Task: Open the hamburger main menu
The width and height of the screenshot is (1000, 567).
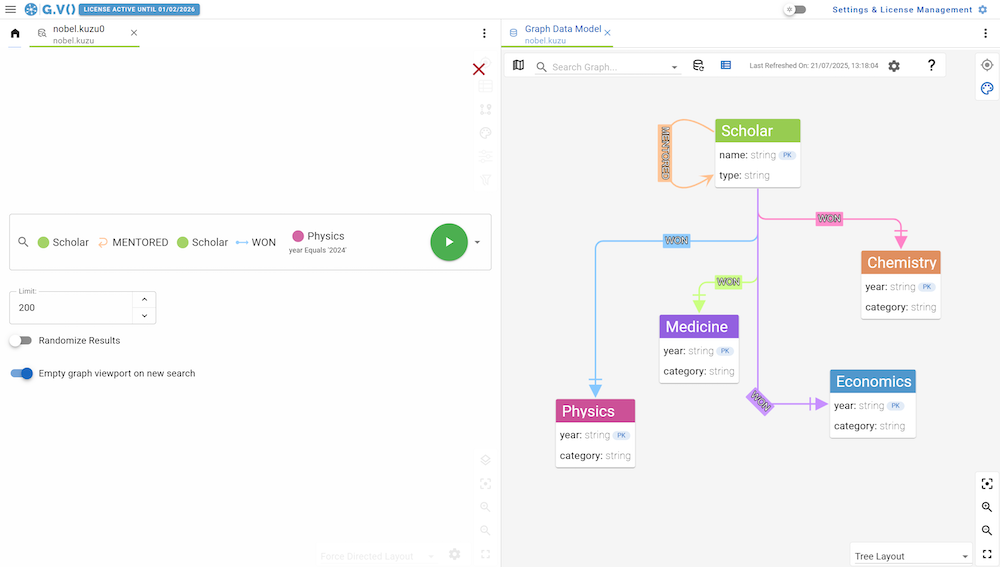Action: tap(10, 10)
